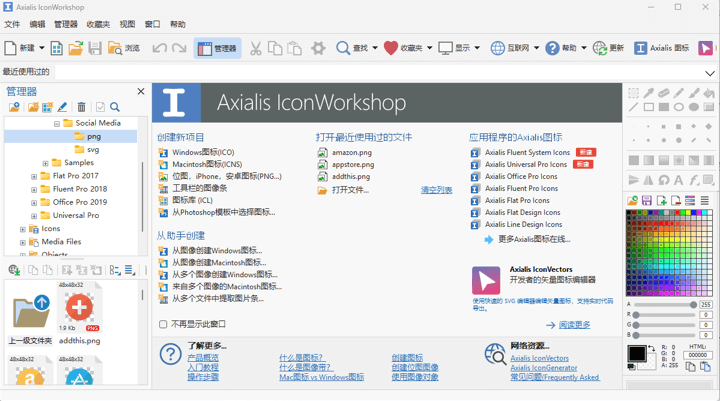This screenshot has height=401, width=720.
Task: Open the 新建 dropdown arrow
Action: click(x=41, y=48)
